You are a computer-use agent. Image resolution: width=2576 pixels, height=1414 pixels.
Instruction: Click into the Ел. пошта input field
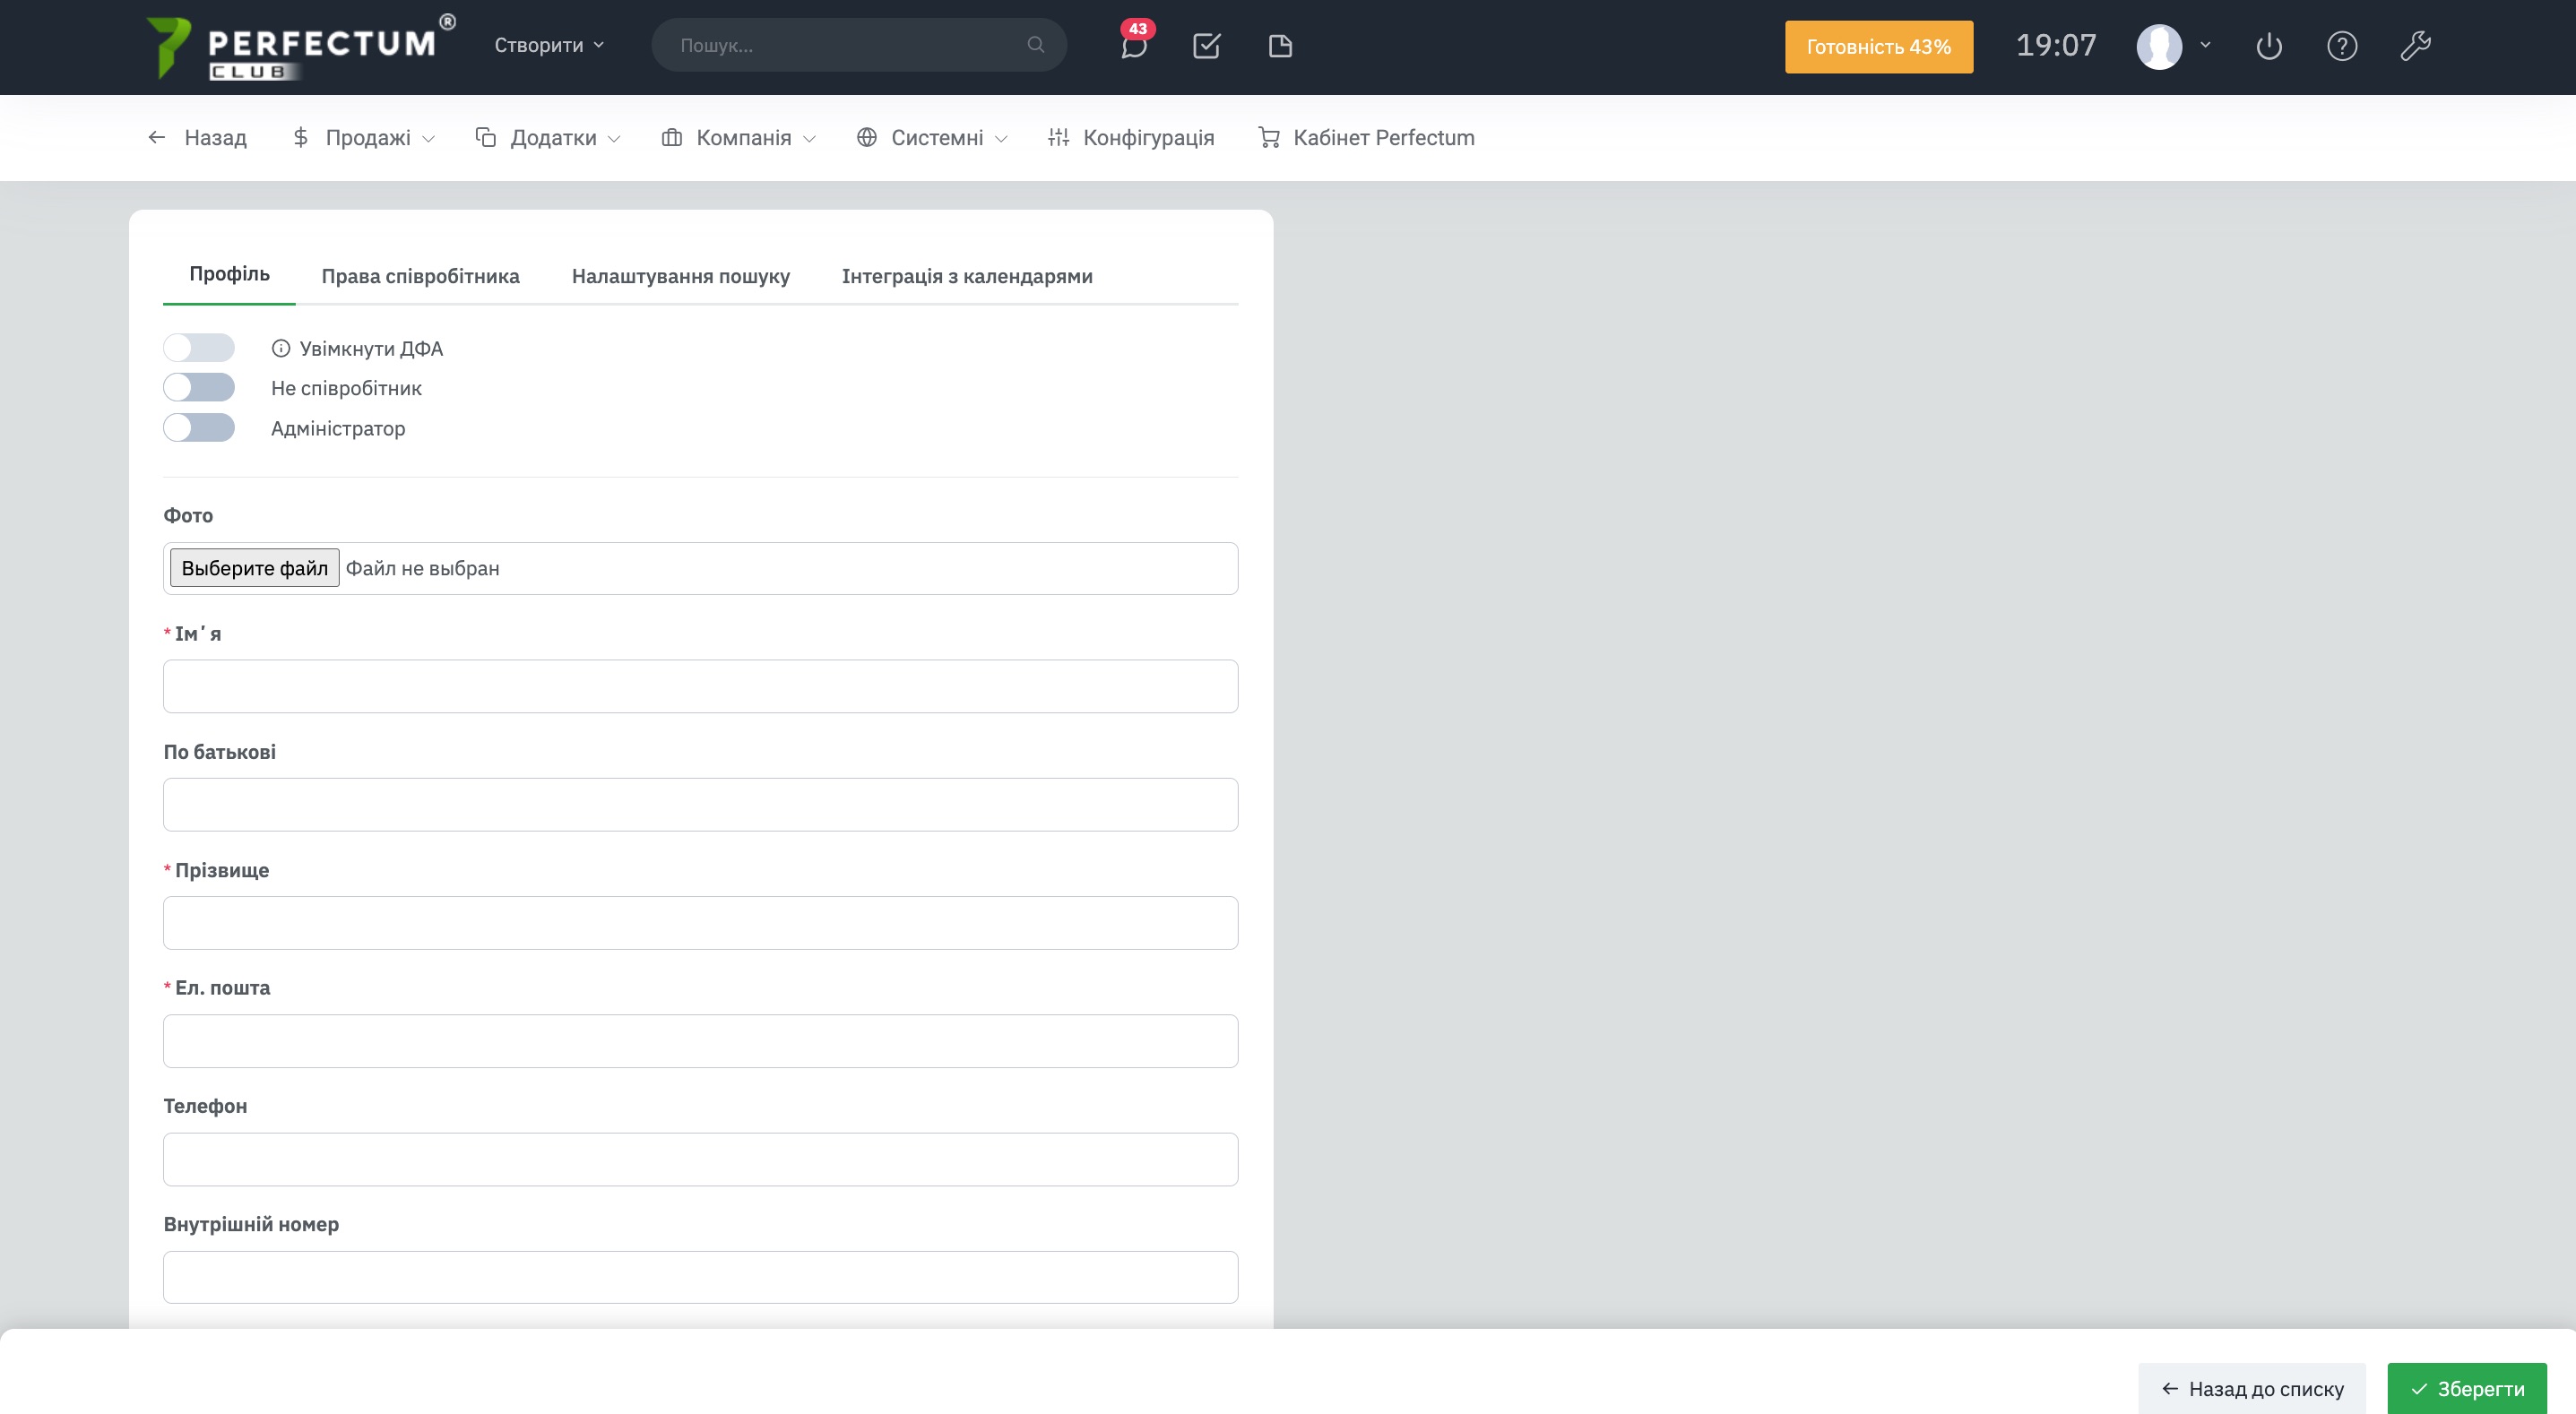(700, 1041)
